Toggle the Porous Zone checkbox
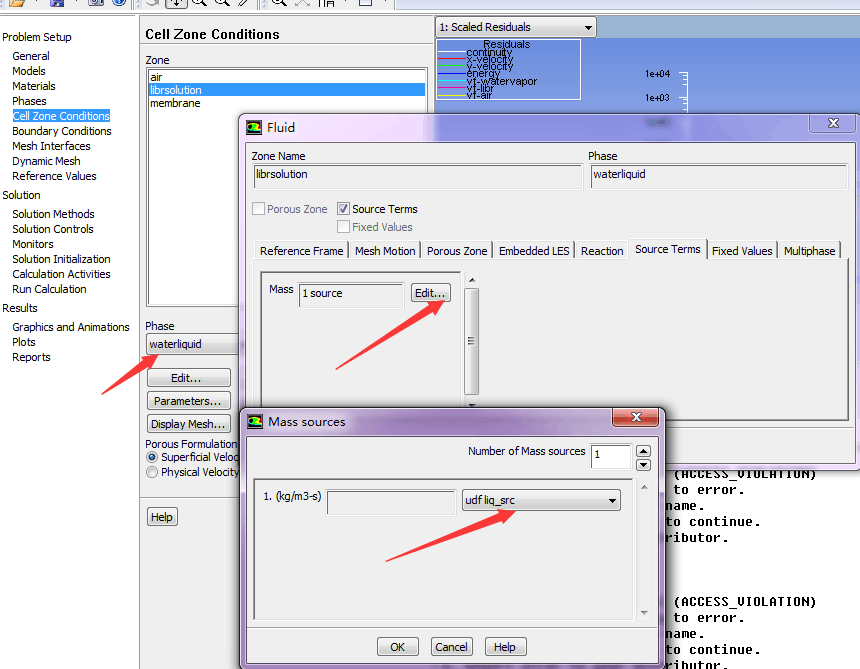Image resolution: width=860 pixels, height=669 pixels. [258, 209]
